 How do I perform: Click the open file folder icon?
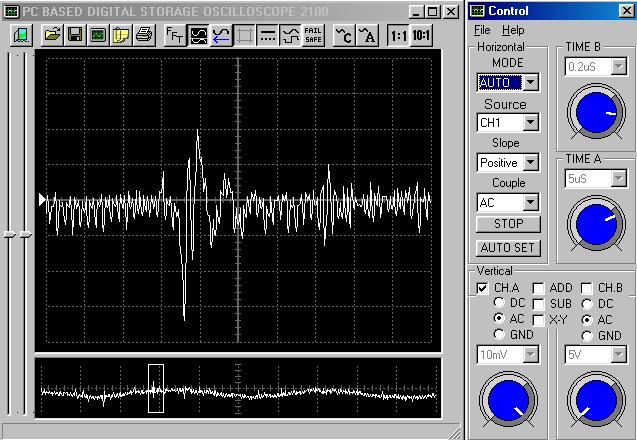tap(50, 35)
